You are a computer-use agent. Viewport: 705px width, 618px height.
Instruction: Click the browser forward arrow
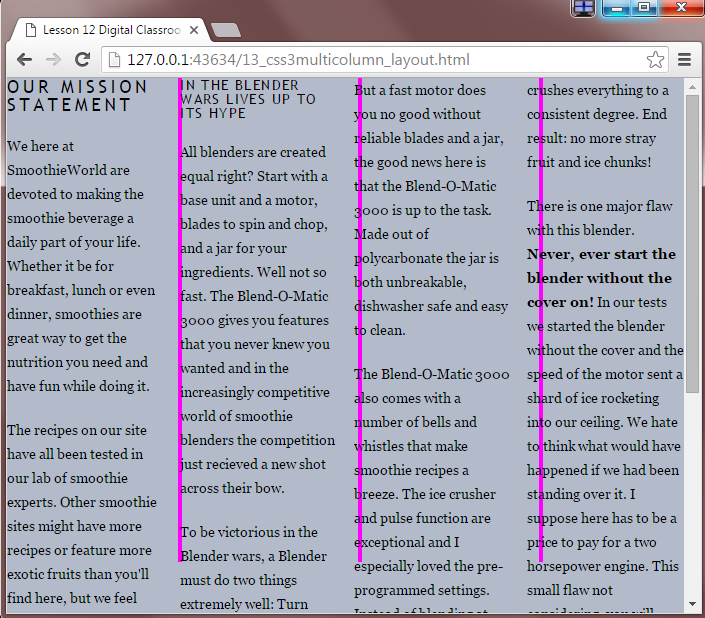coord(53,60)
